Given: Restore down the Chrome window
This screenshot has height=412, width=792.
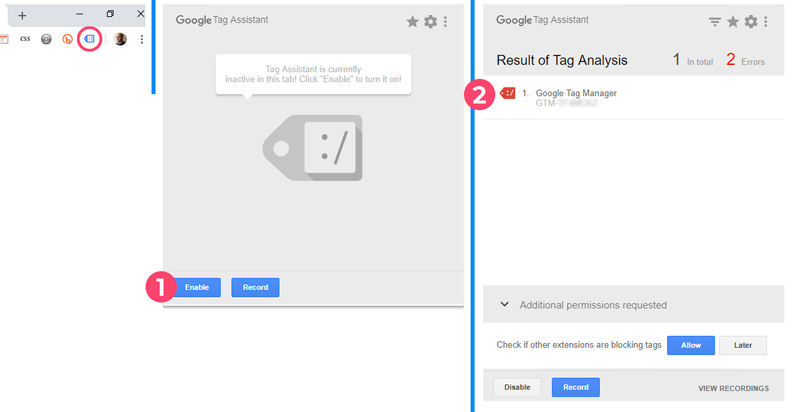Looking at the screenshot, I should coord(110,14).
